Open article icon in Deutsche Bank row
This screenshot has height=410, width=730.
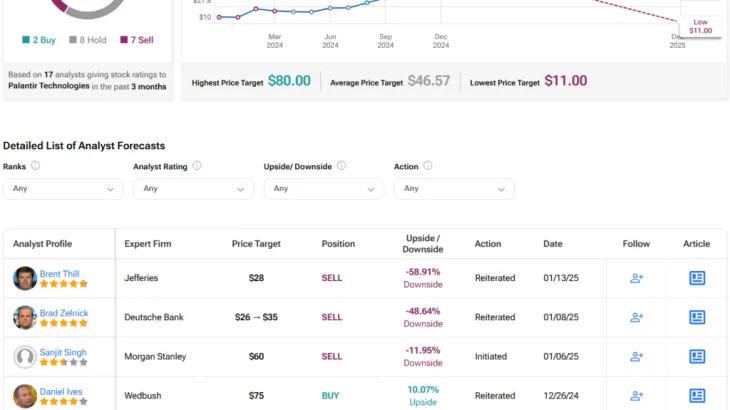pyautogui.click(x=697, y=317)
